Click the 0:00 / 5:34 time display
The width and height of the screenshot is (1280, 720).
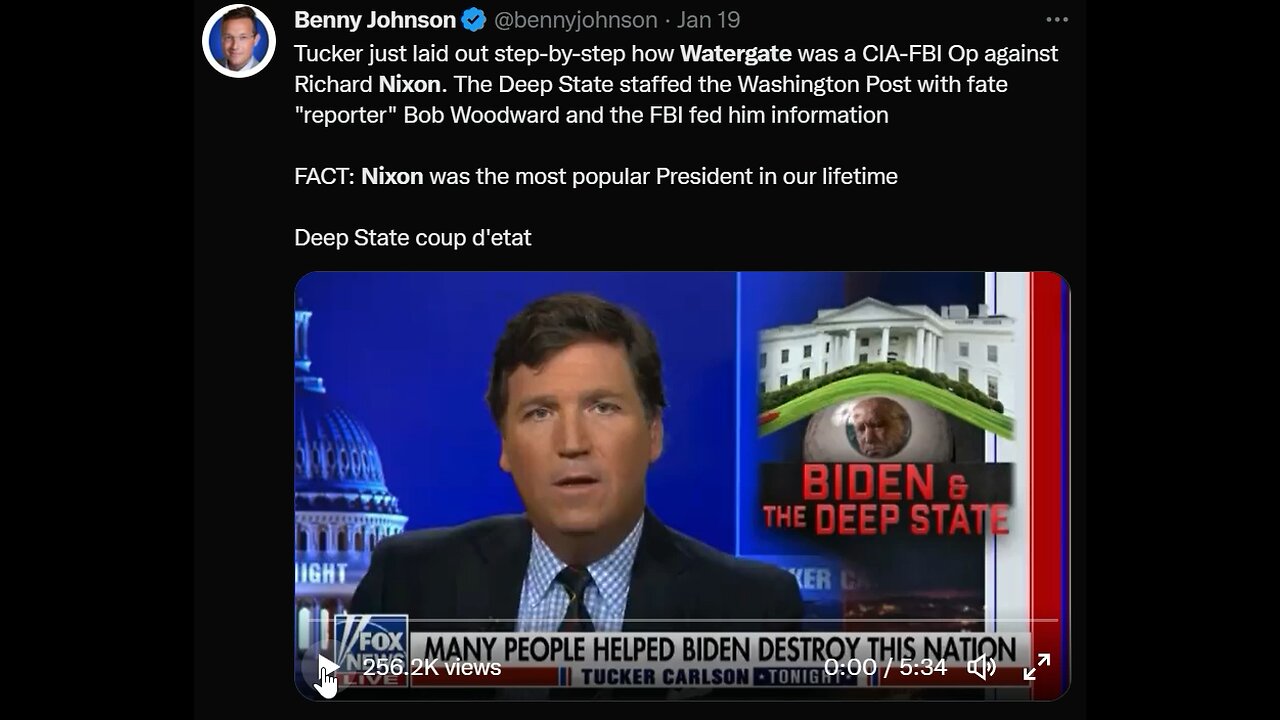tap(885, 667)
